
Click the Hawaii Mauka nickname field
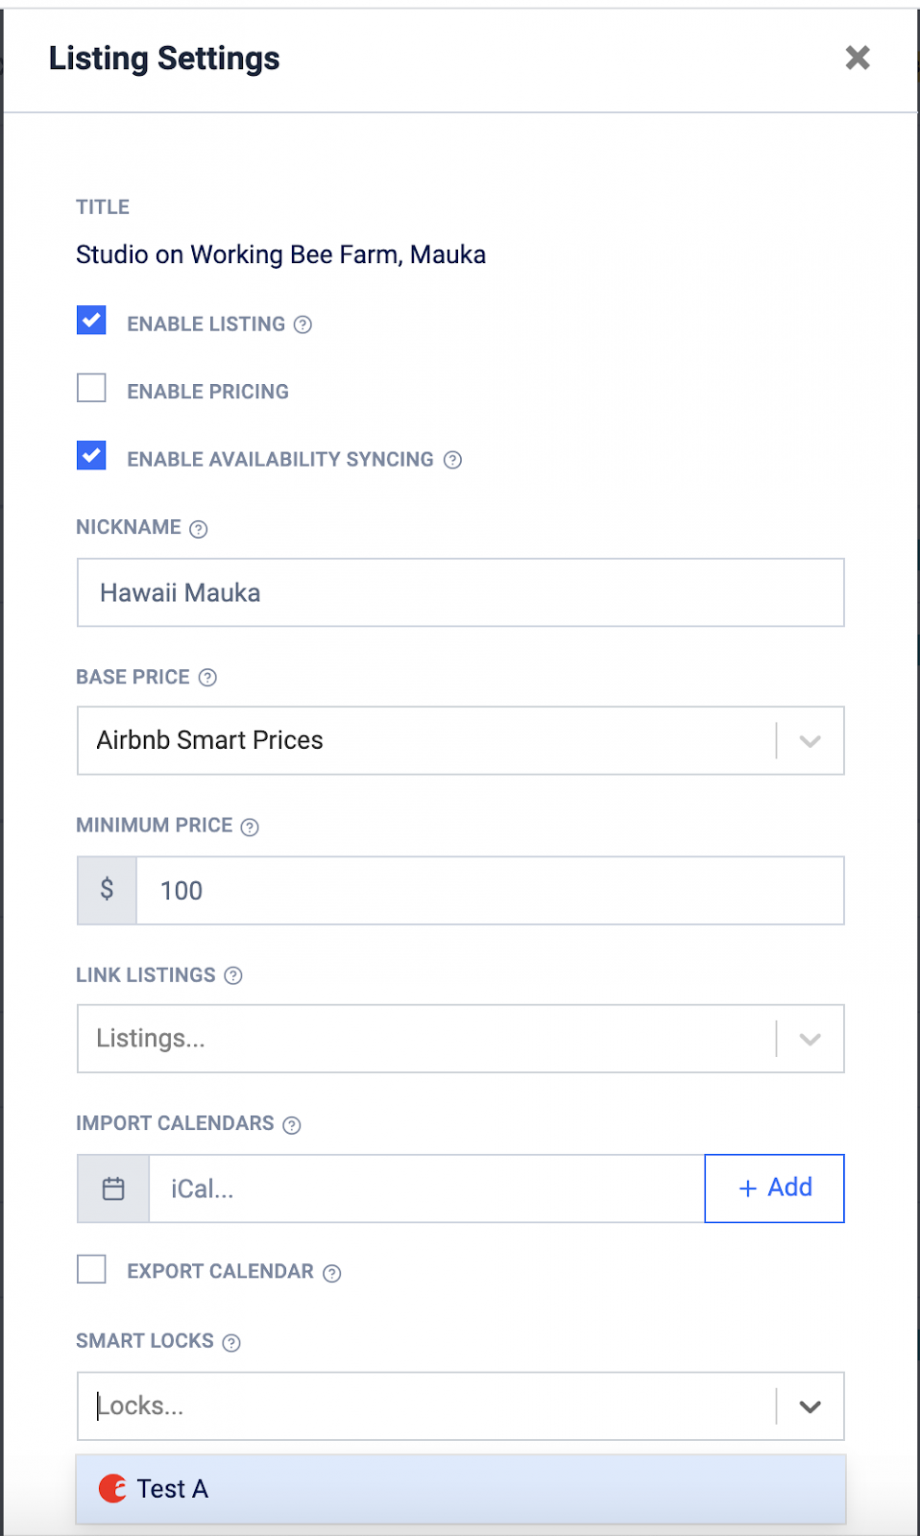460,592
